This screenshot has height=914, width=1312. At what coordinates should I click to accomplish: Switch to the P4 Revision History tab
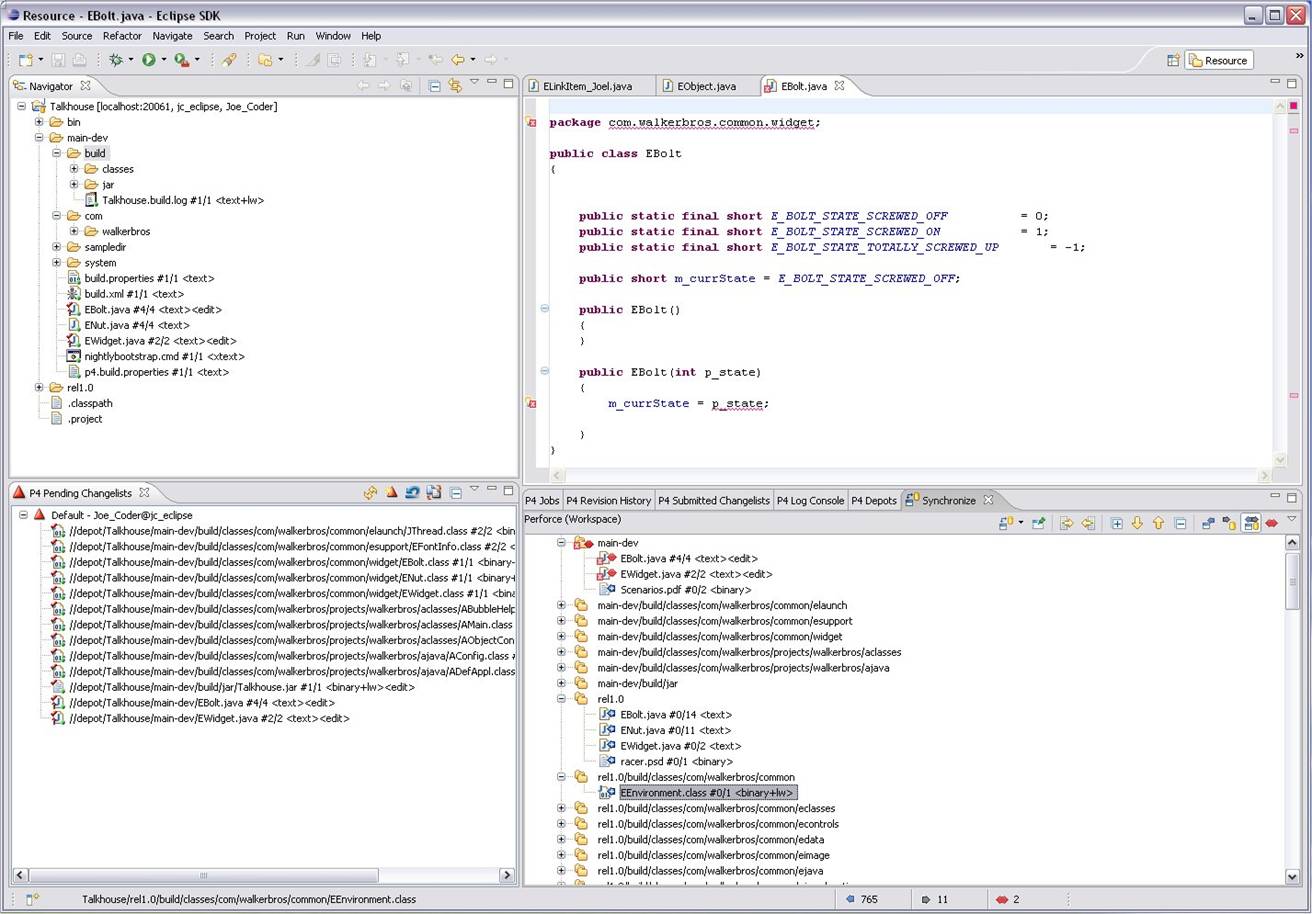608,500
